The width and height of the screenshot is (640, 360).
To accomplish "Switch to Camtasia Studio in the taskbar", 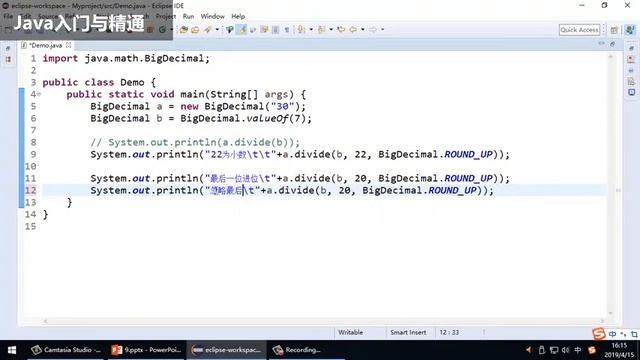I will pos(65,350).
